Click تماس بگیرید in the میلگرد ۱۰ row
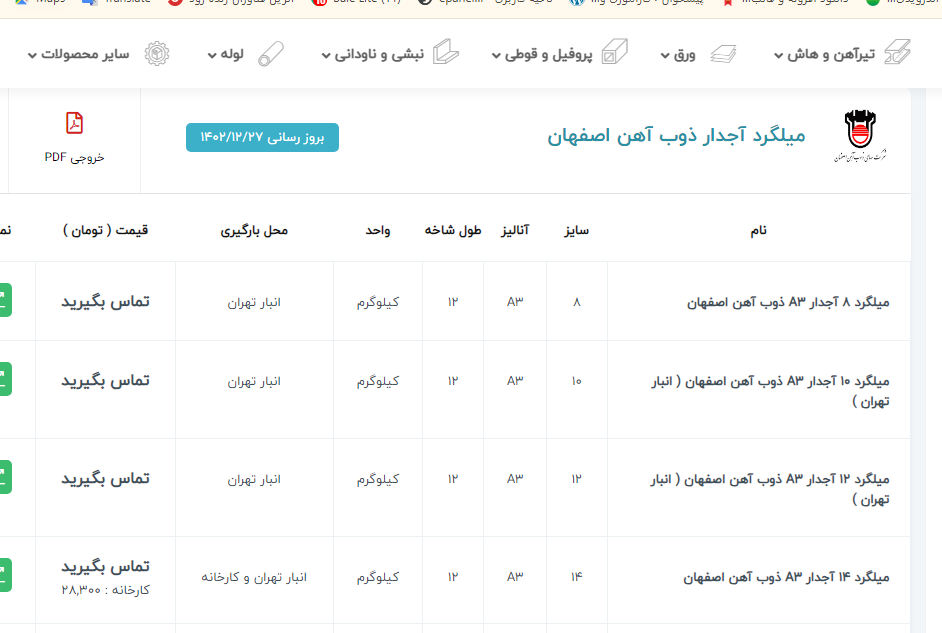The image size is (942, 633). click(x=105, y=381)
